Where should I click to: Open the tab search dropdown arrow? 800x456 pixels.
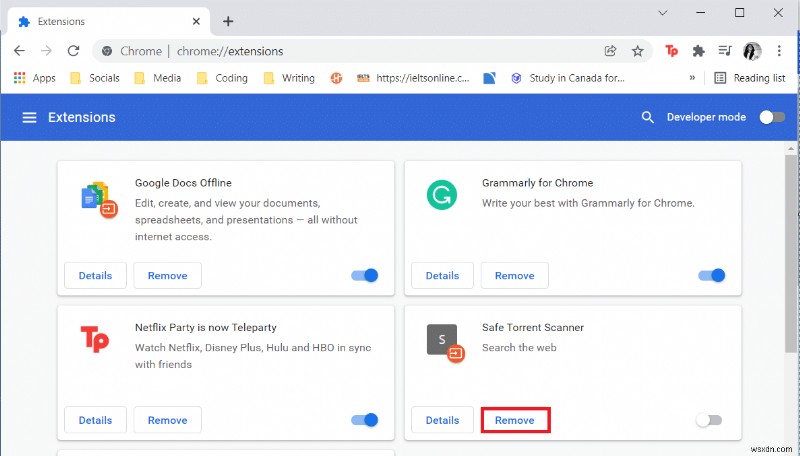click(663, 13)
